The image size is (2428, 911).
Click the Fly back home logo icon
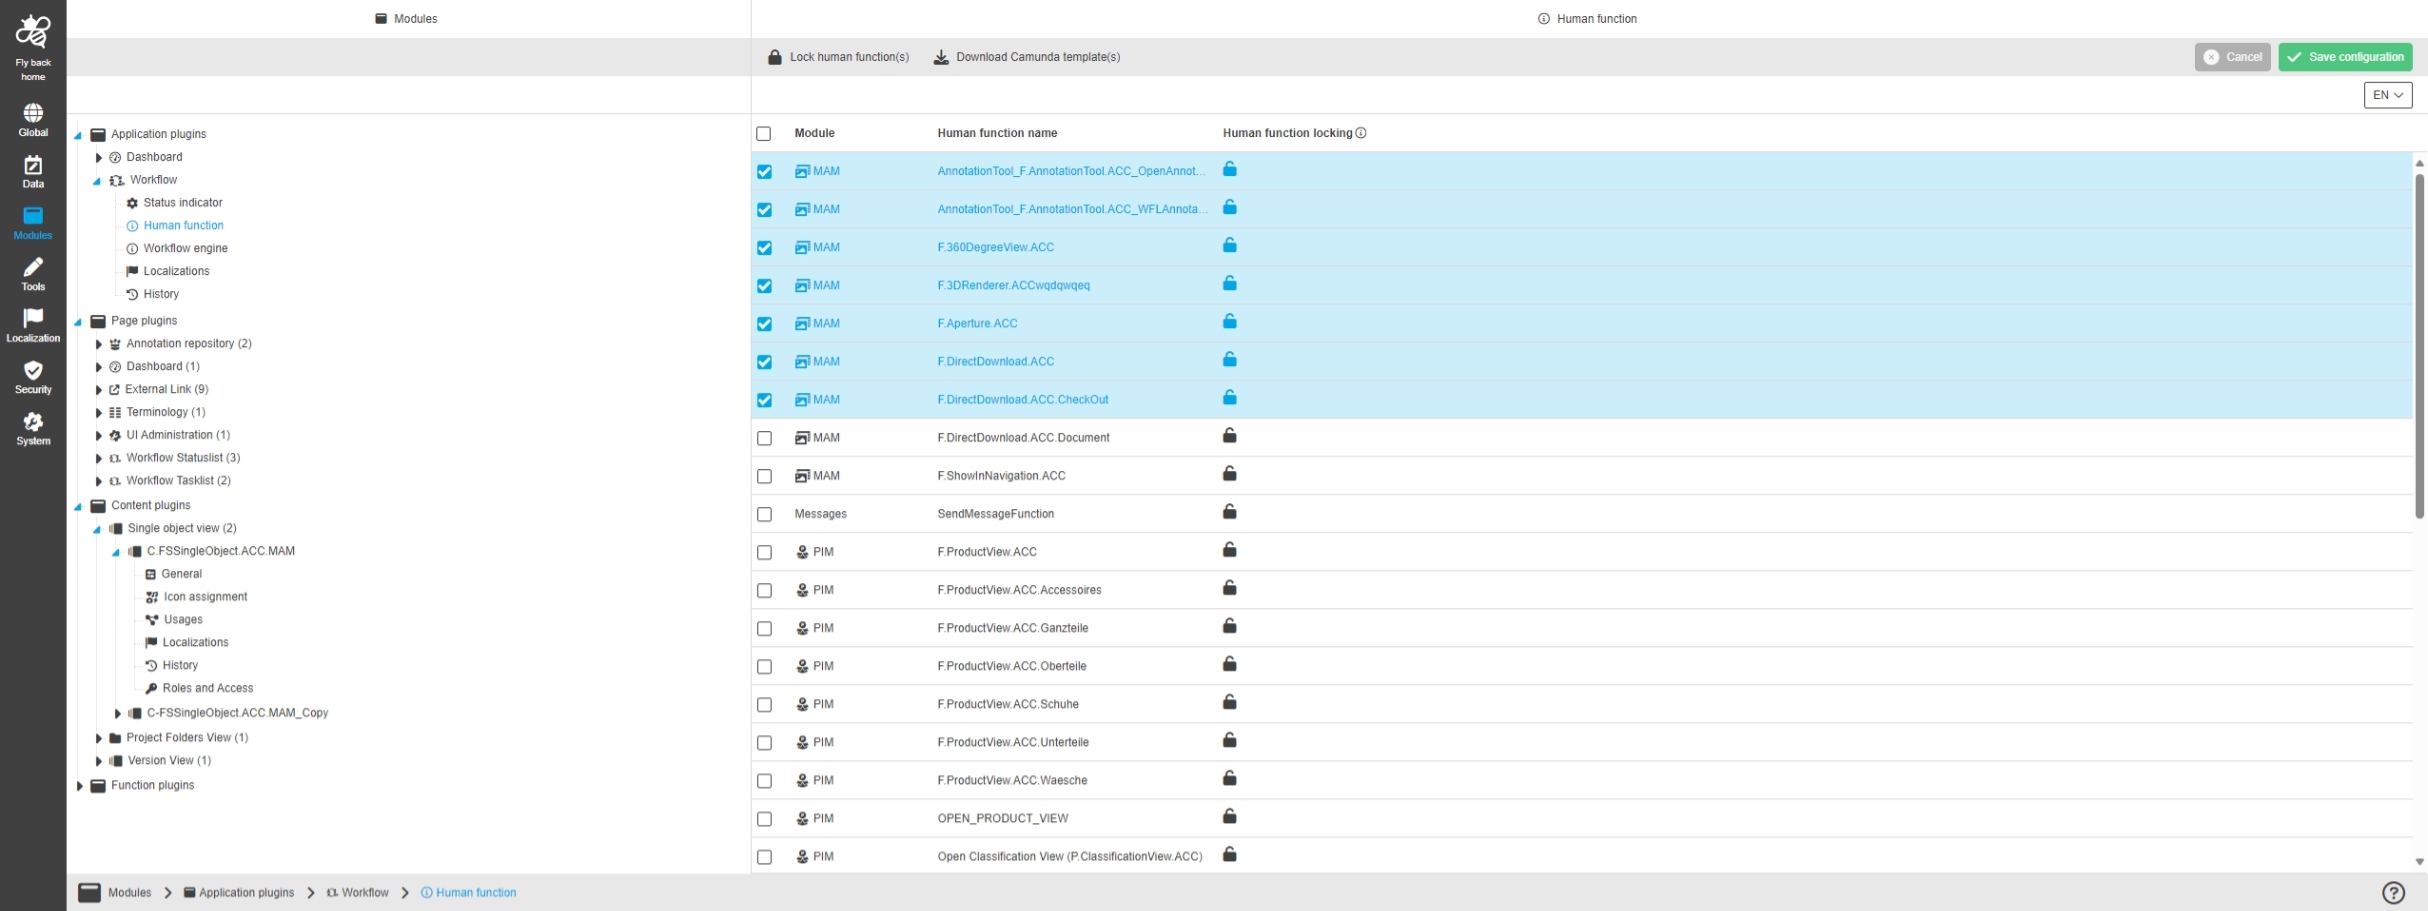(x=33, y=33)
